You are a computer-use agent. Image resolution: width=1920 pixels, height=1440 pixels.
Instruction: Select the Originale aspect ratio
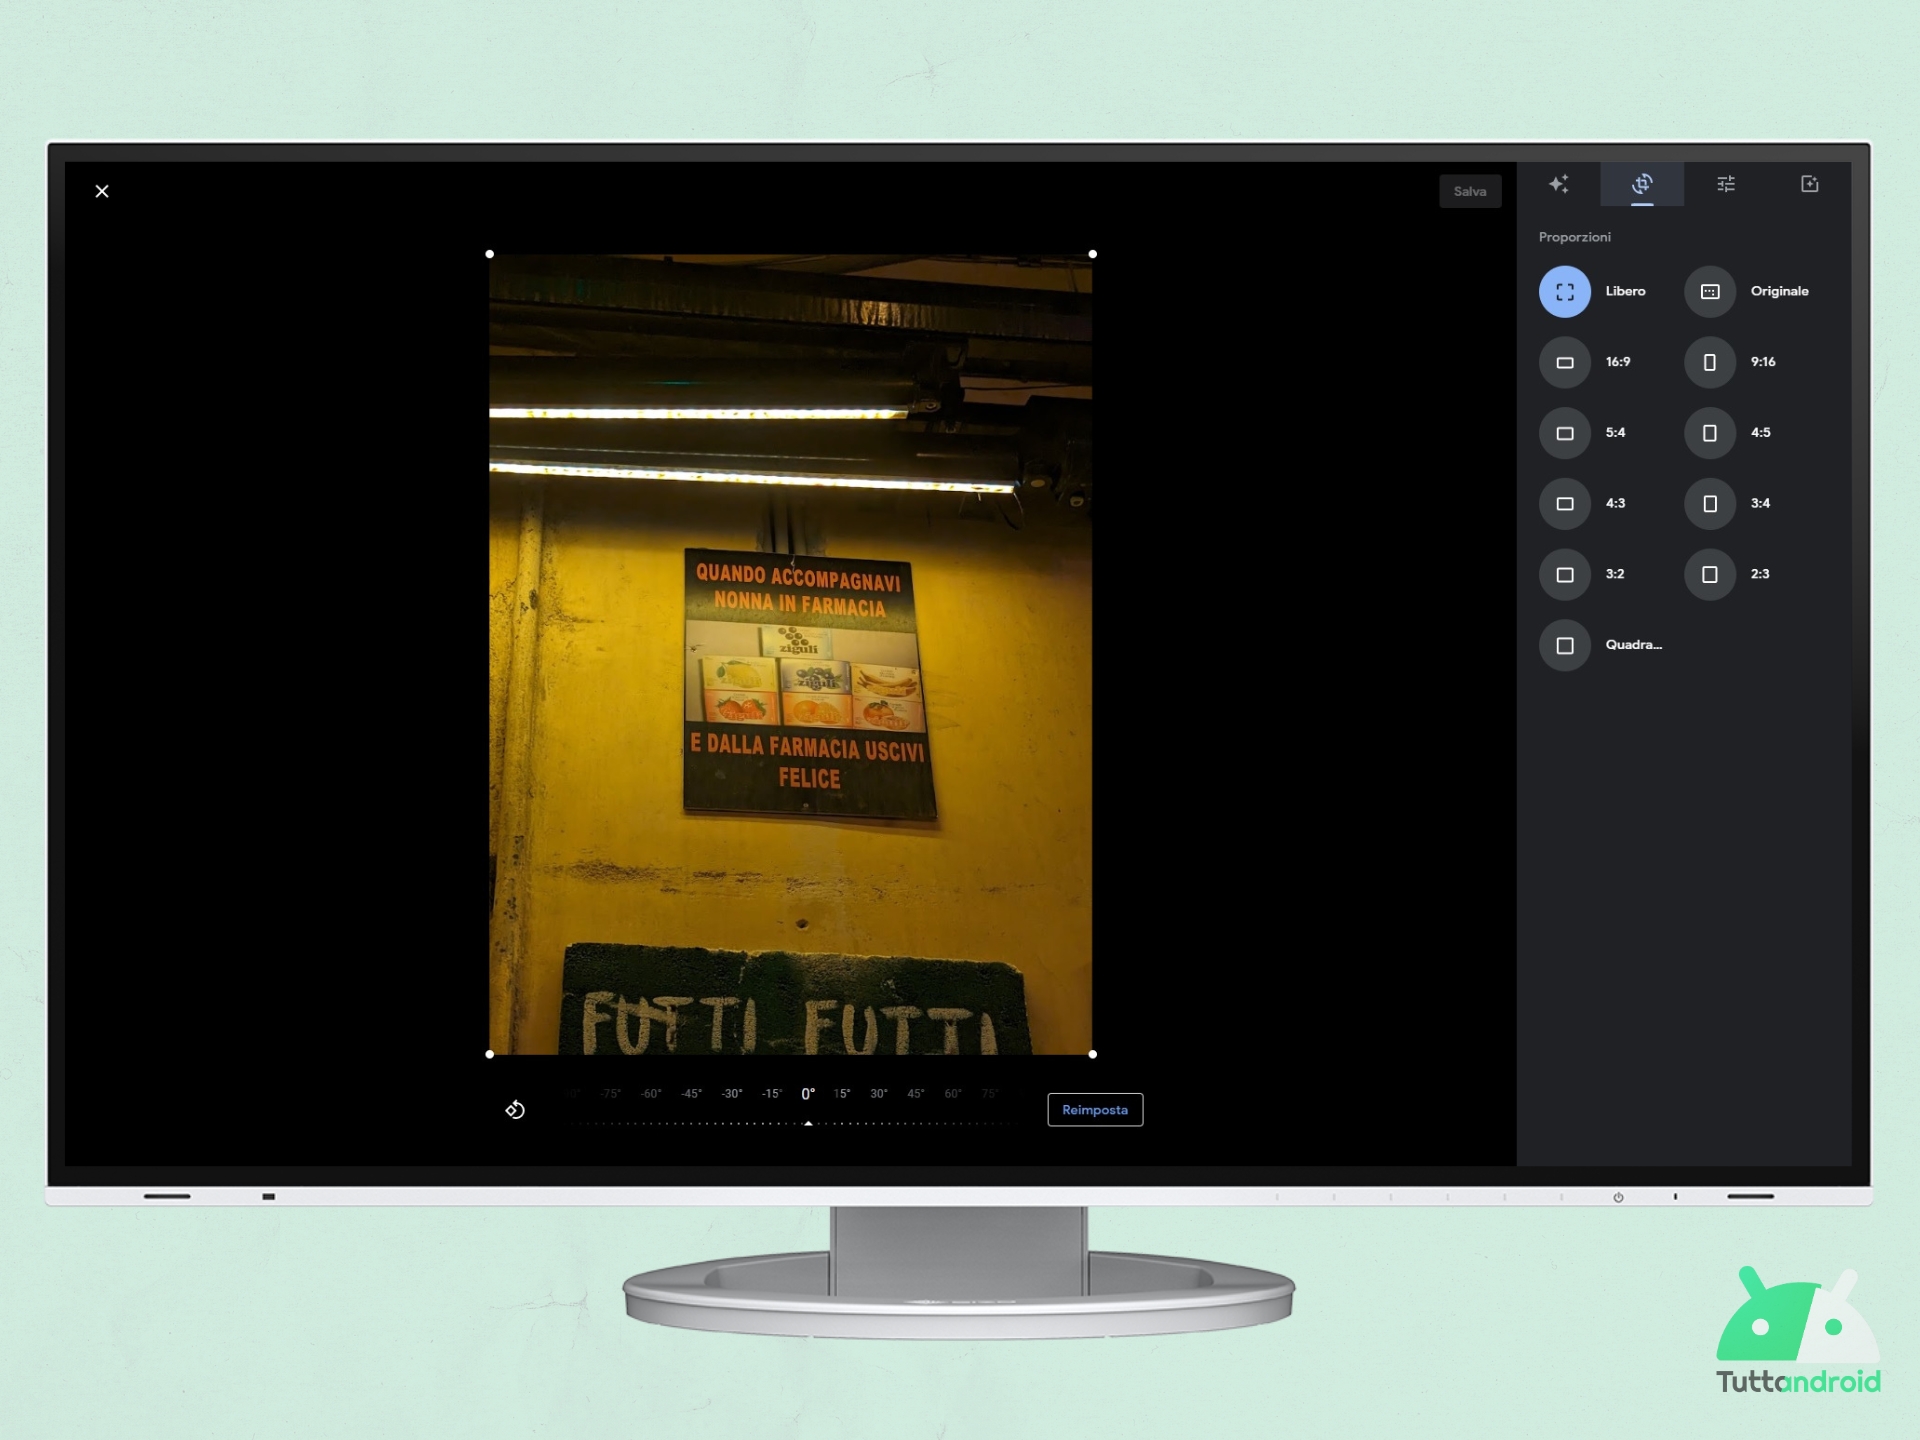[x=1709, y=292]
